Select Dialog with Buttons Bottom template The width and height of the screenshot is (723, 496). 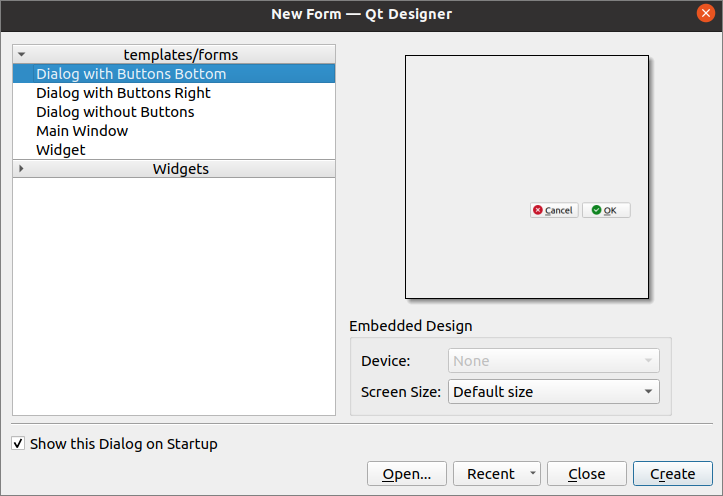coord(131,74)
